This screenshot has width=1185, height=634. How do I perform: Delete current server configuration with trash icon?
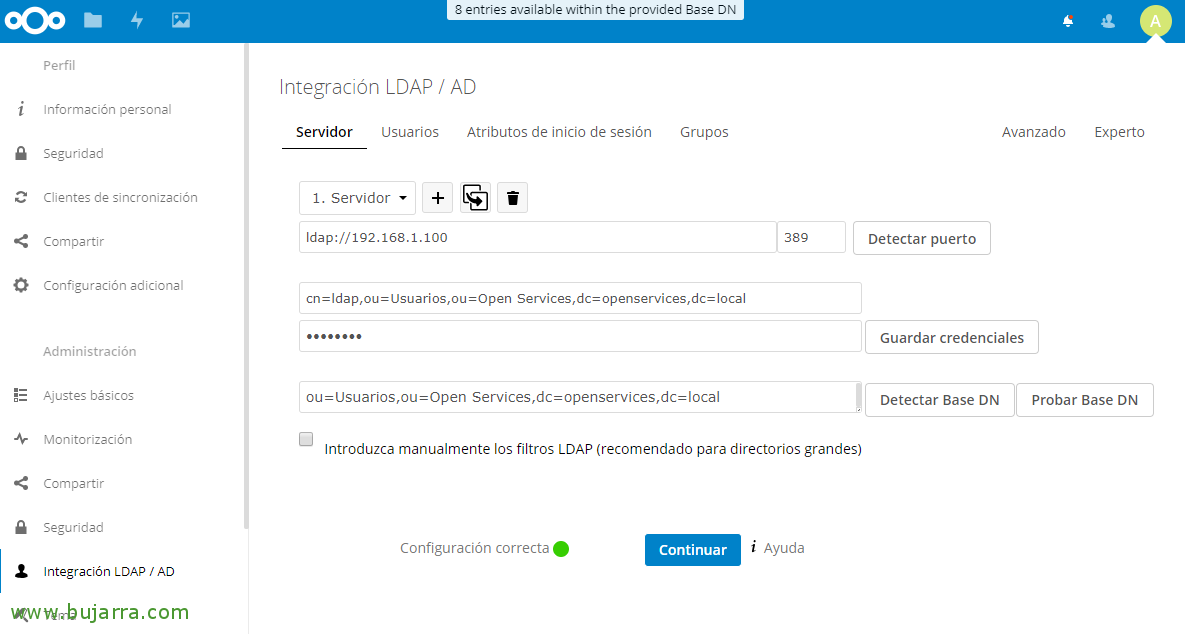pyautogui.click(x=513, y=198)
